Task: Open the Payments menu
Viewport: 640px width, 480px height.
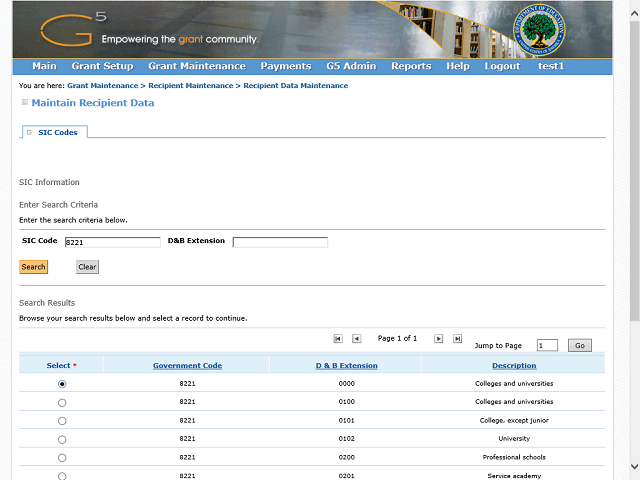Action: (285, 67)
